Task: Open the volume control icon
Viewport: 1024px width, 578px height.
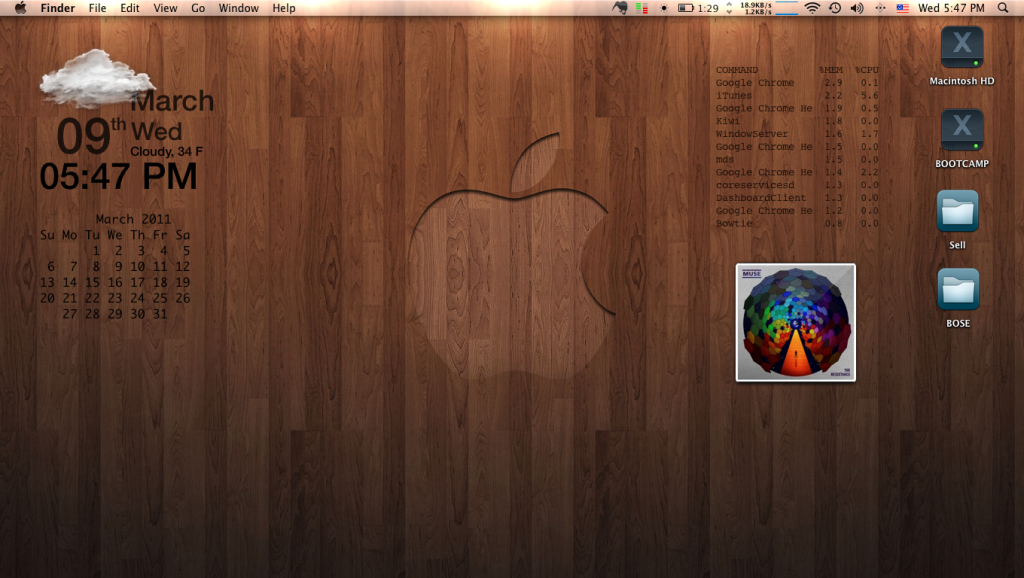Action: [x=857, y=8]
